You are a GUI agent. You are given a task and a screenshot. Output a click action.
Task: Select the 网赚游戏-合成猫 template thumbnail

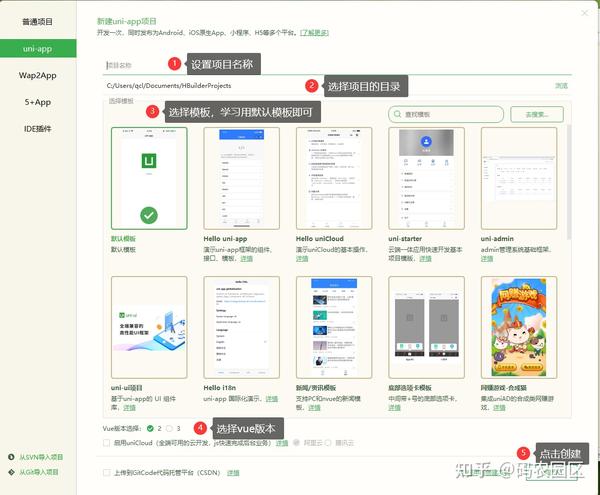tap(519, 327)
